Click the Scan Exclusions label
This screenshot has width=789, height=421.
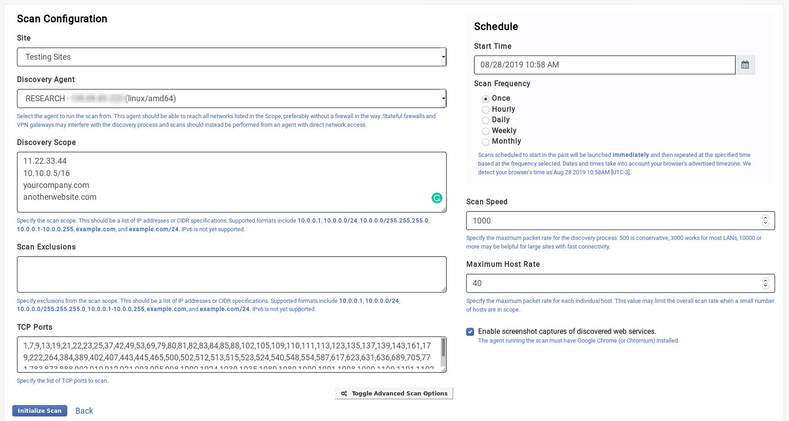(46, 247)
